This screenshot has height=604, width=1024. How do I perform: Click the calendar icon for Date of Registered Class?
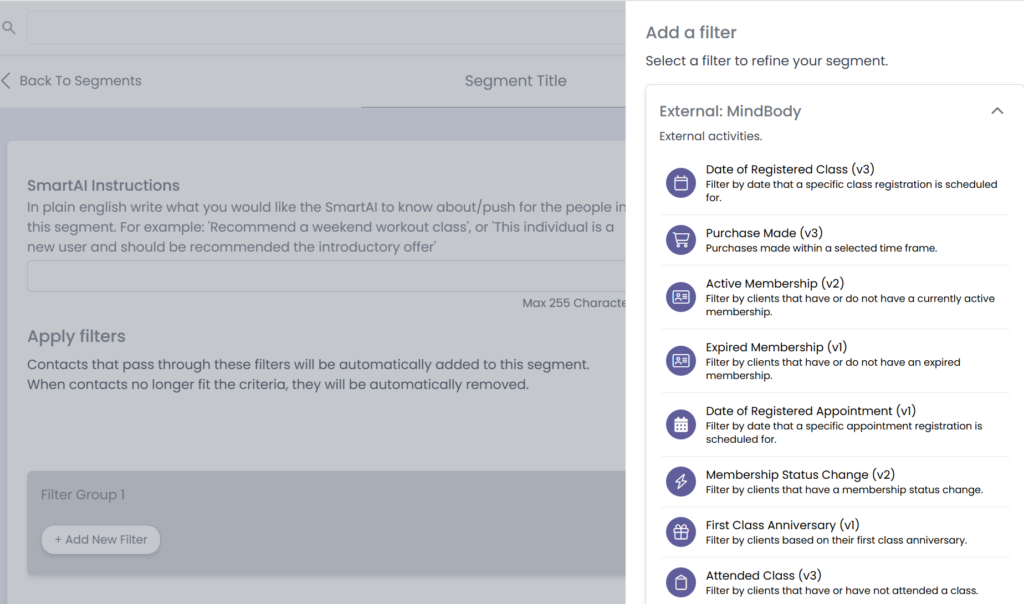(681, 183)
